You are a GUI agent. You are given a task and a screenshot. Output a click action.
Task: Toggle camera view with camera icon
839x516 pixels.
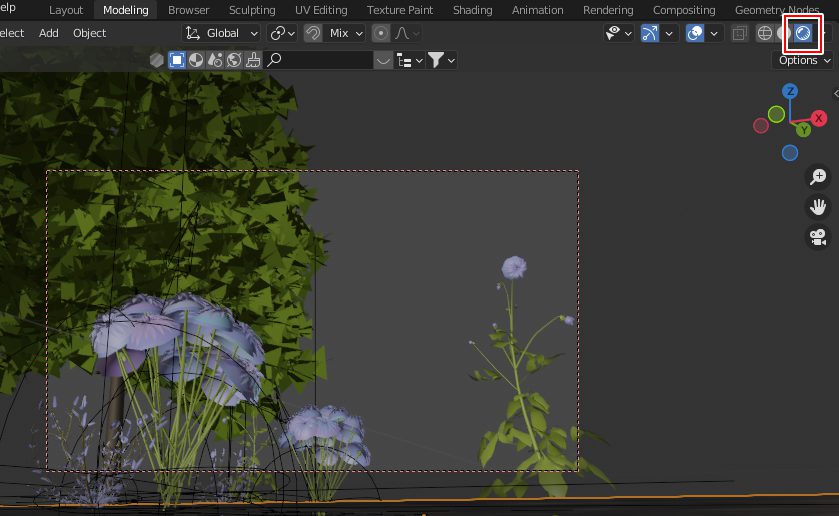[x=818, y=237]
